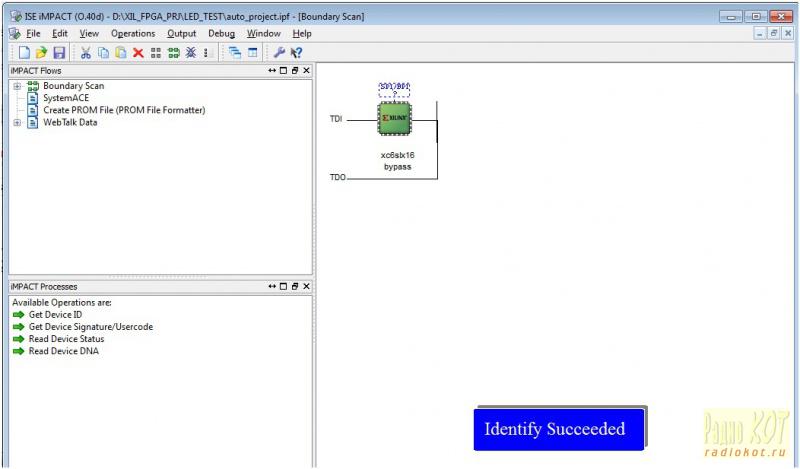The height and width of the screenshot is (469, 800).
Task: Run Read Device DNA operation
Action: click(63, 351)
